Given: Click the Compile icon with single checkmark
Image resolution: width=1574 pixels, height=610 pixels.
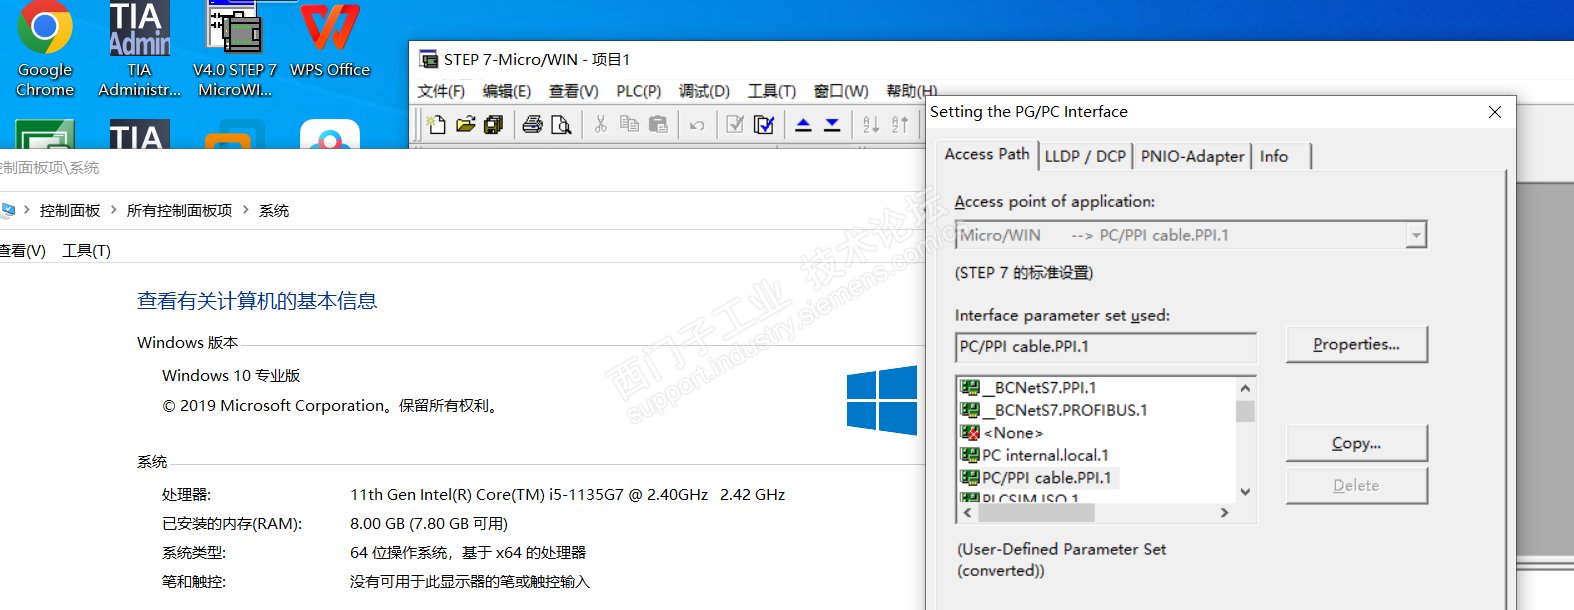Looking at the screenshot, I should [x=735, y=124].
